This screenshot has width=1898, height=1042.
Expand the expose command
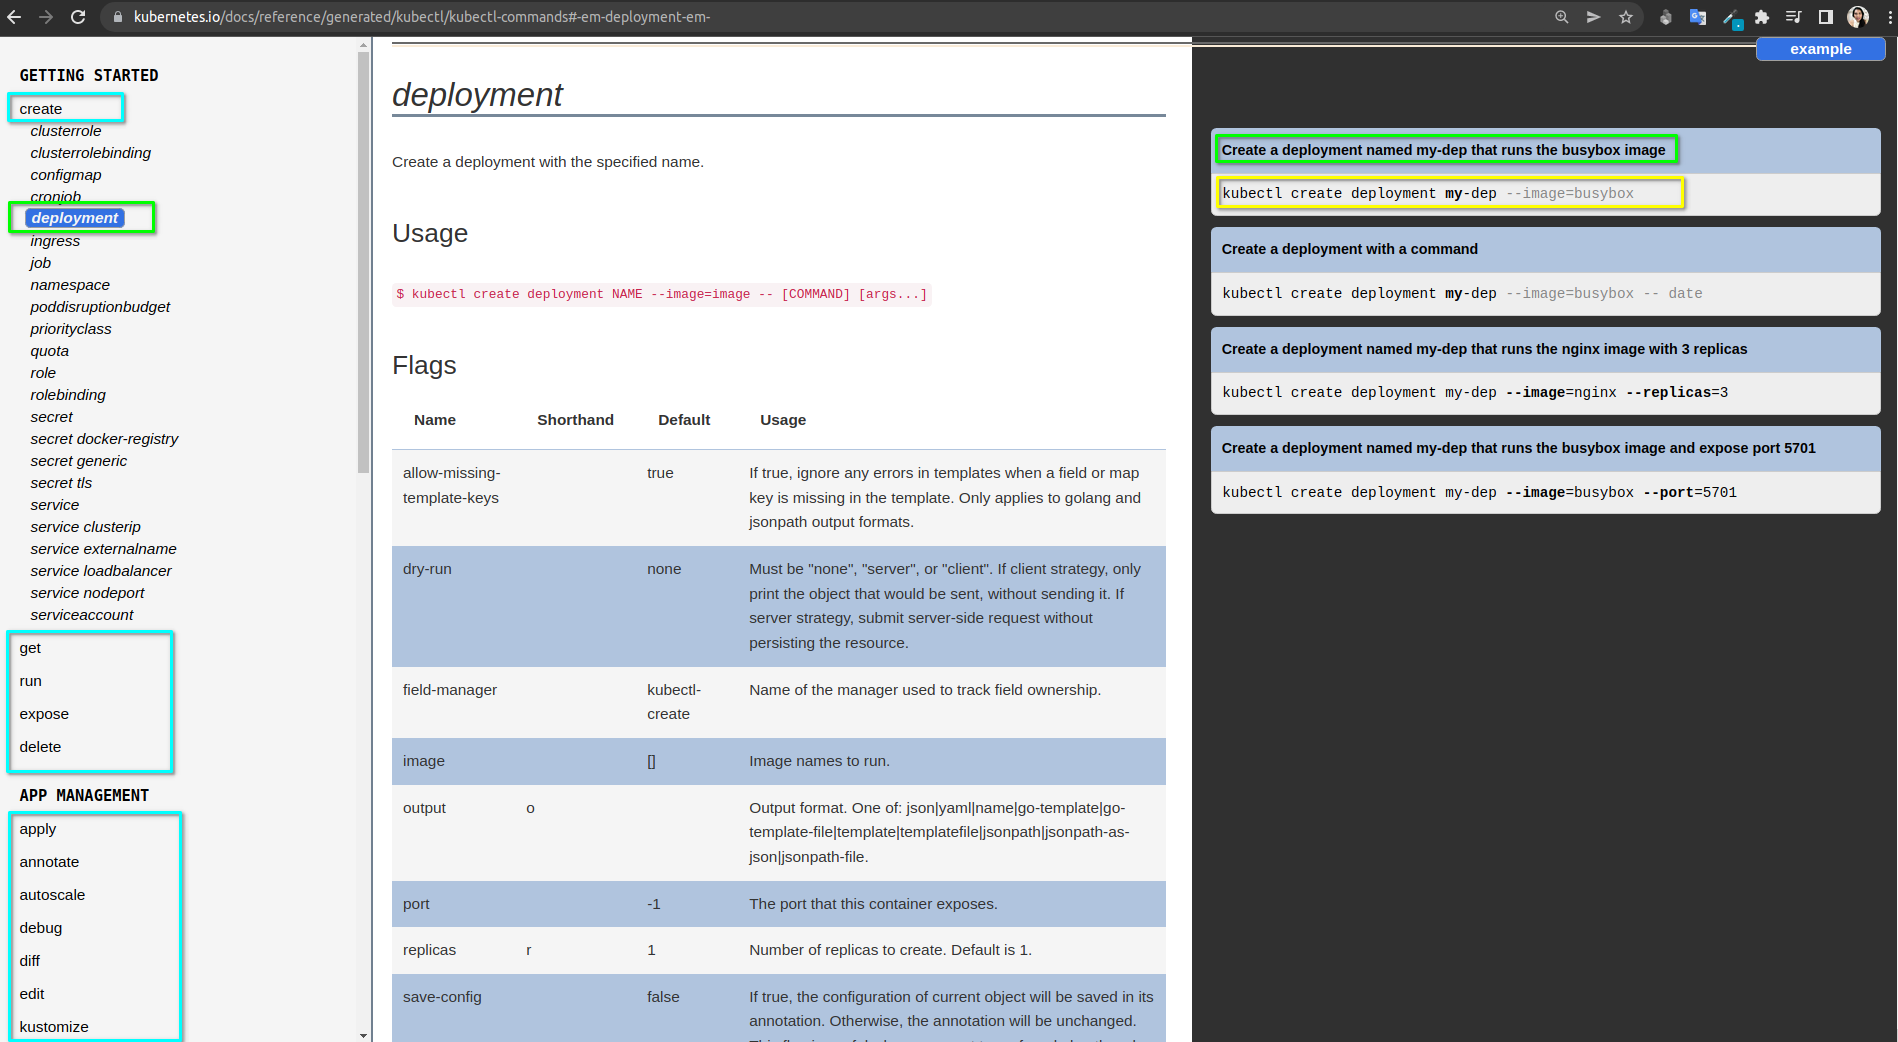44,714
